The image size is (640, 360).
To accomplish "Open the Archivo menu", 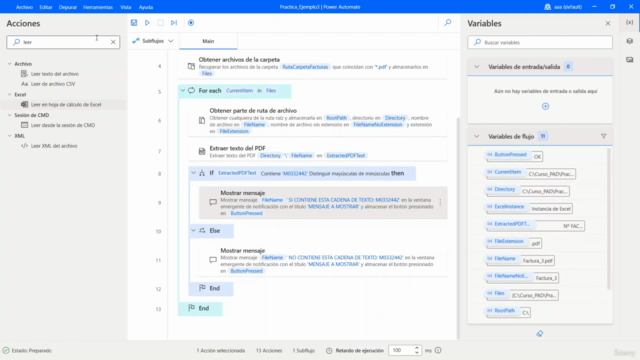I will coord(24,7).
